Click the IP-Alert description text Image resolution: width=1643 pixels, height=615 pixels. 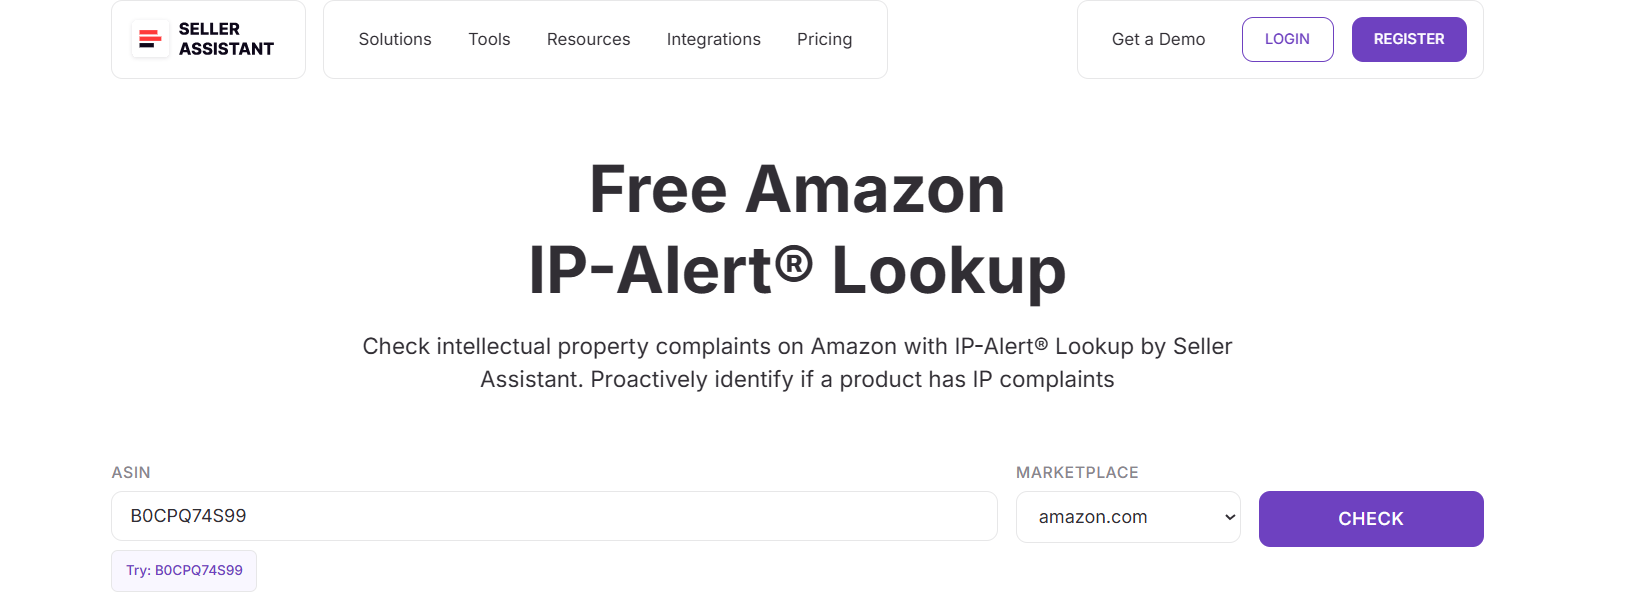pyautogui.click(x=797, y=362)
